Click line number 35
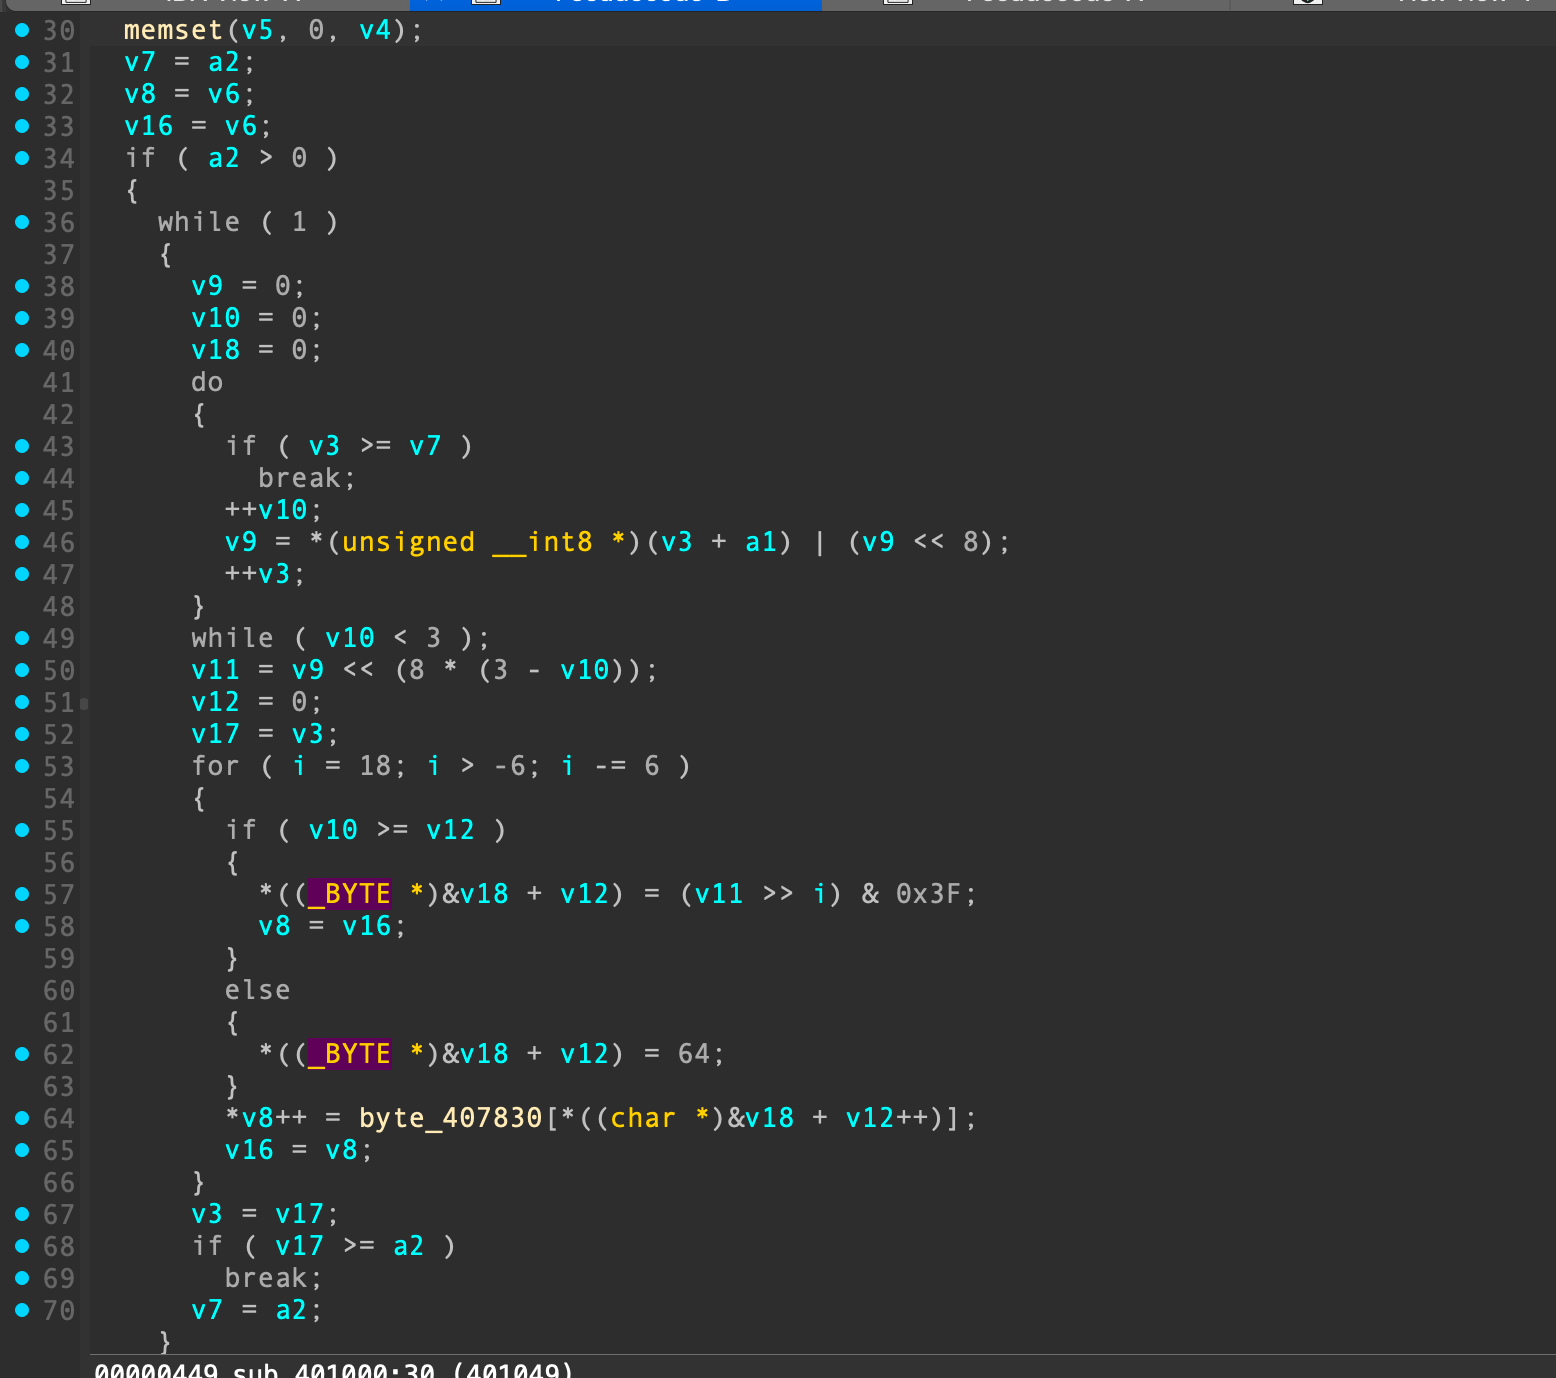This screenshot has height=1378, width=1556. click(x=59, y=190)
